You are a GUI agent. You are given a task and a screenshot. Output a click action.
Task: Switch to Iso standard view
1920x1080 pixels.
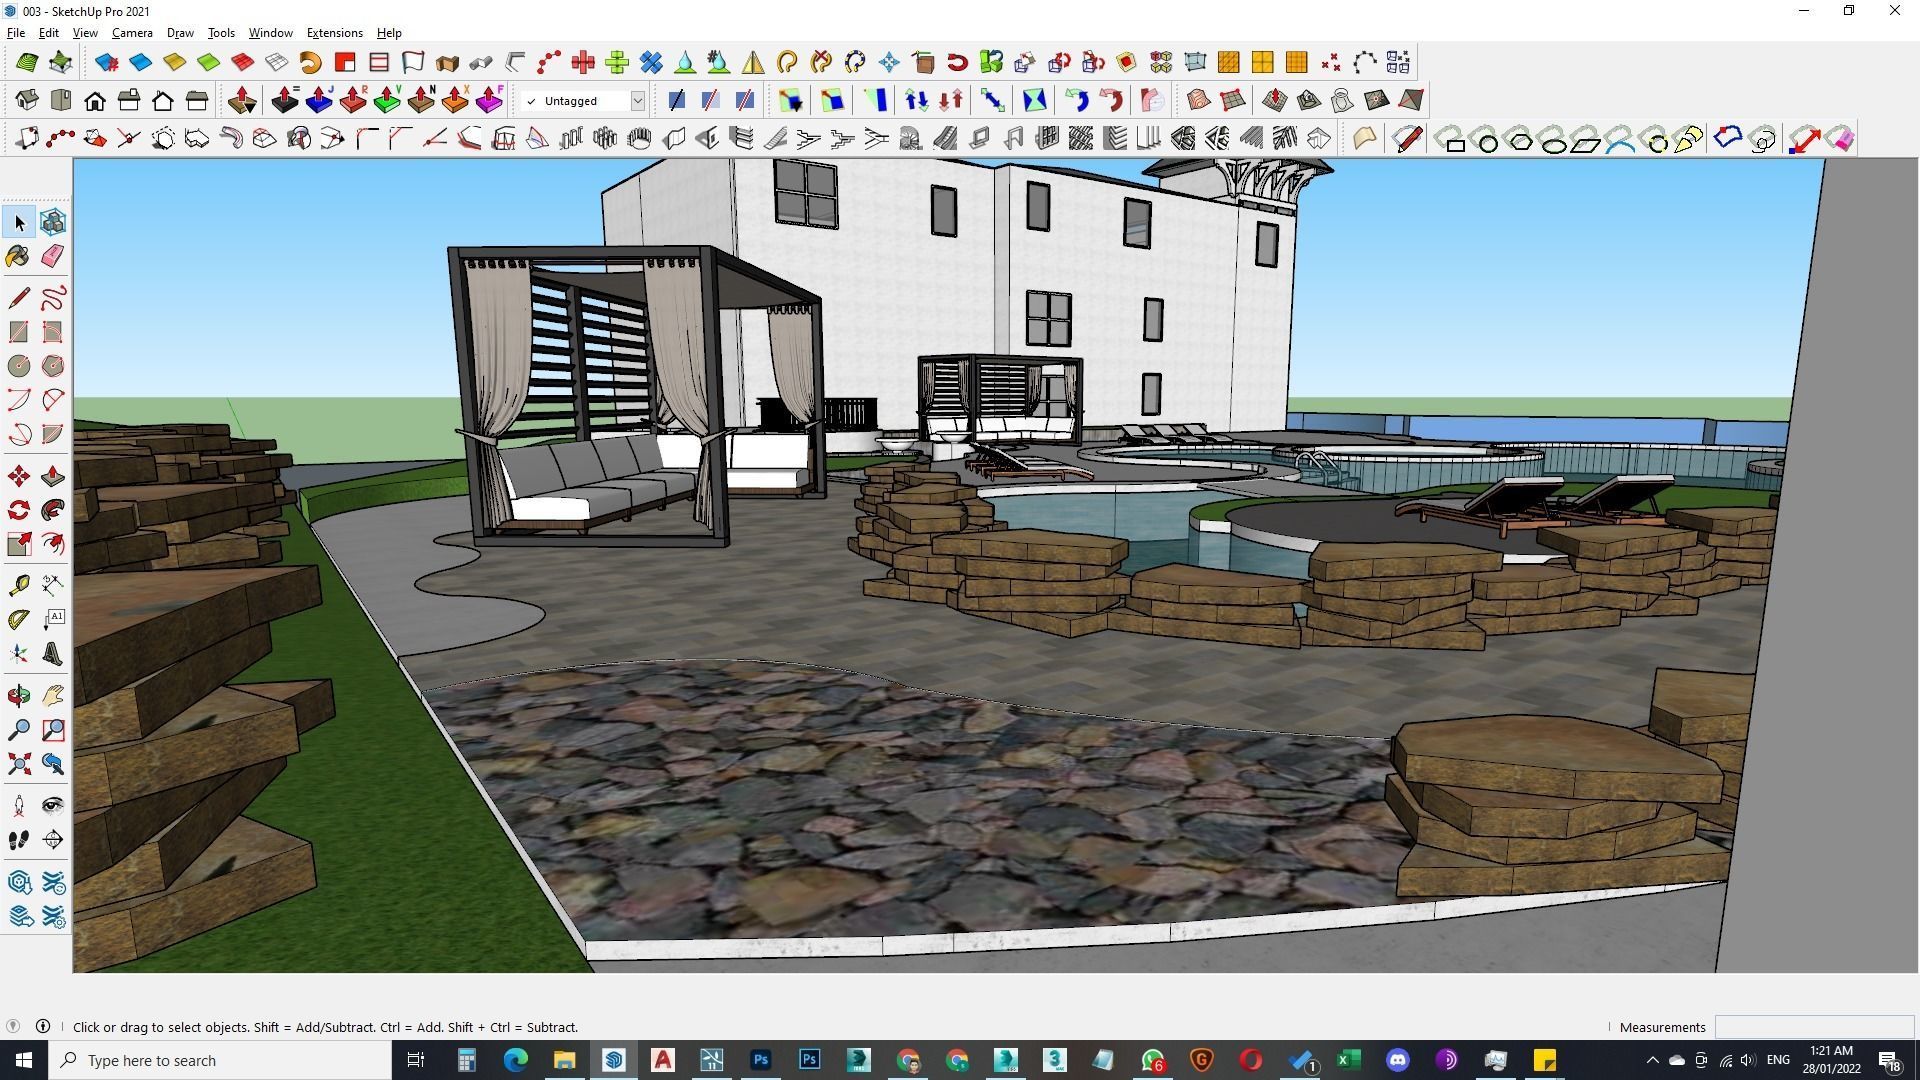(27, 100)
